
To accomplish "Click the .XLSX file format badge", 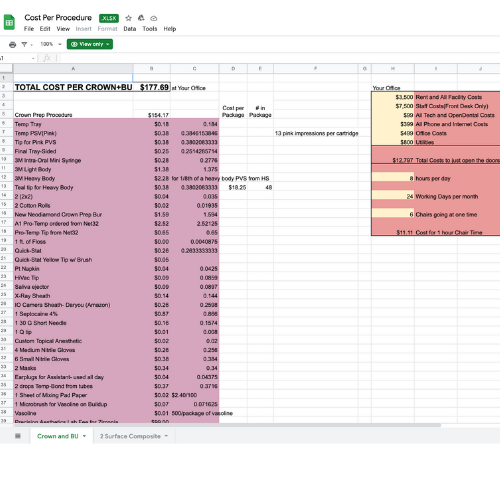I will tap(109, 18).
